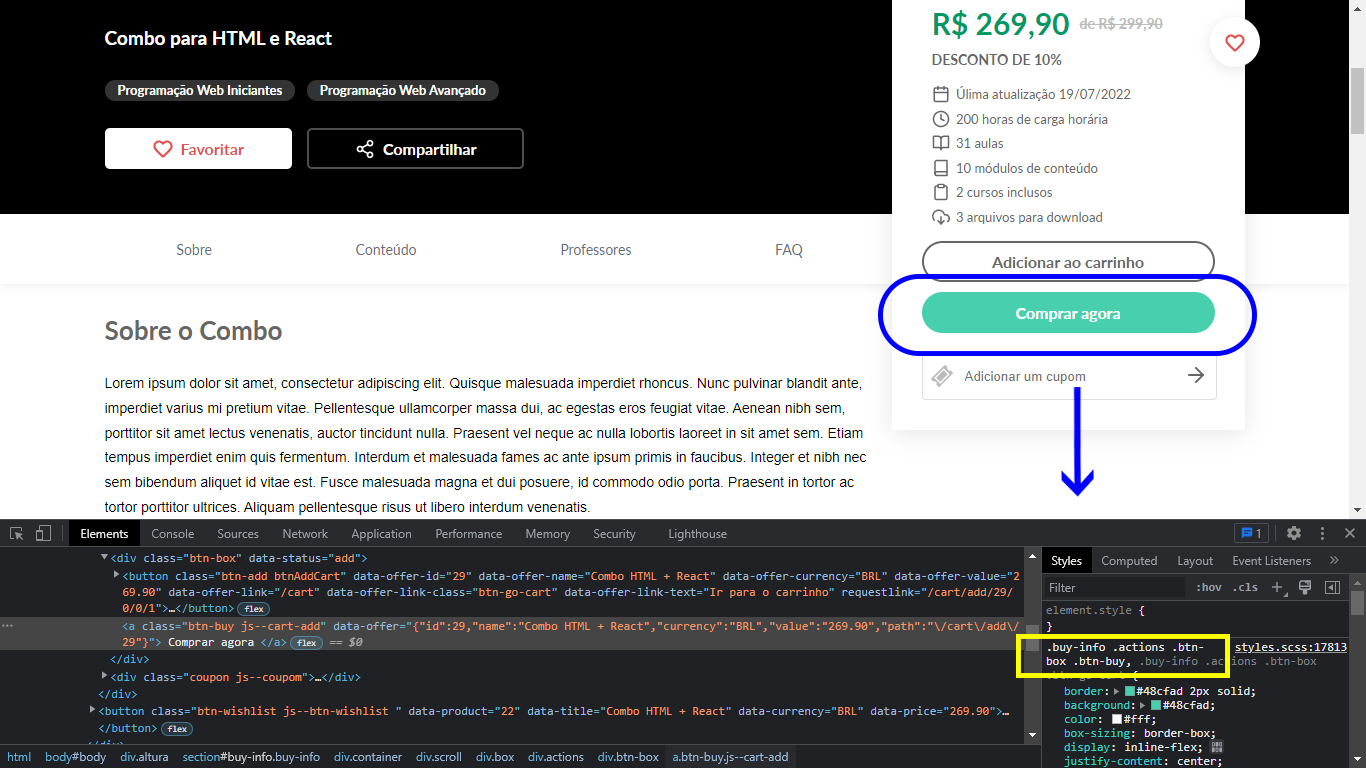Open the DevTools three-dot customize menu
Image resolution: width=1366 pixels, height=768 pixels.
point(1322,533)
